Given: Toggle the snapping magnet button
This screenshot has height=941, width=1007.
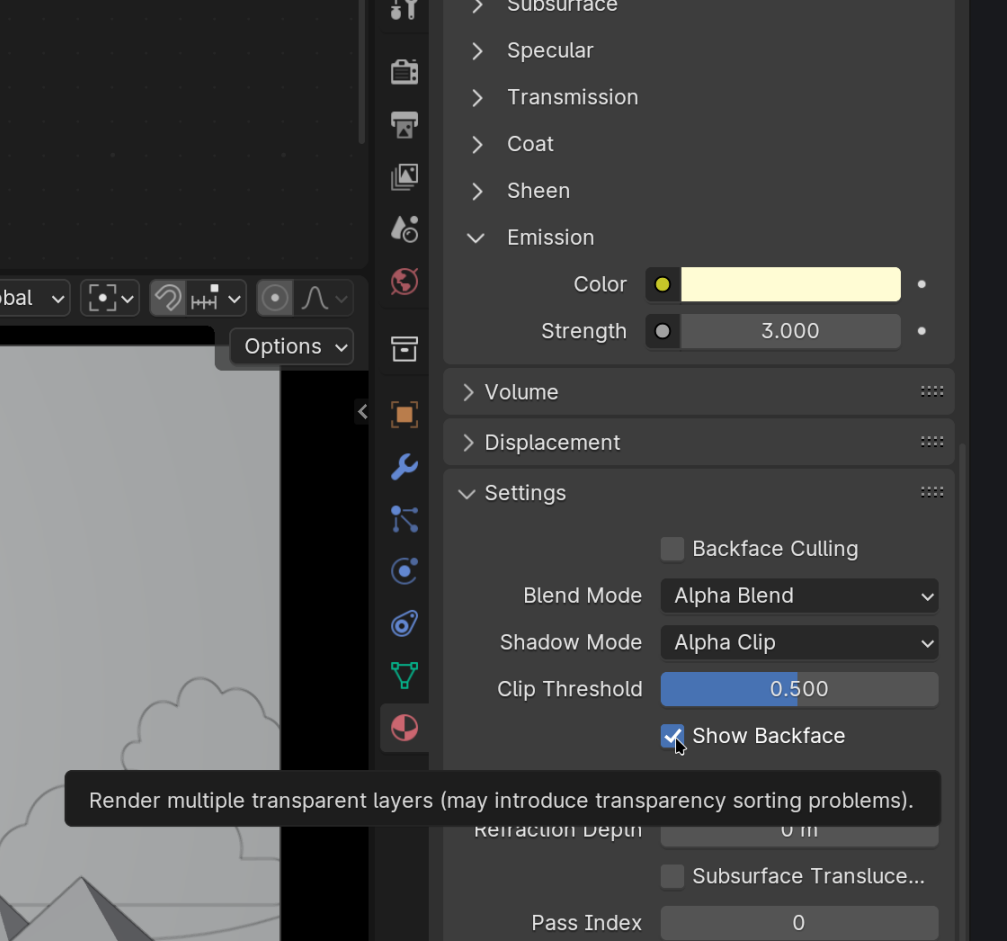Looking at the screenshot, I should click(168, 298).
